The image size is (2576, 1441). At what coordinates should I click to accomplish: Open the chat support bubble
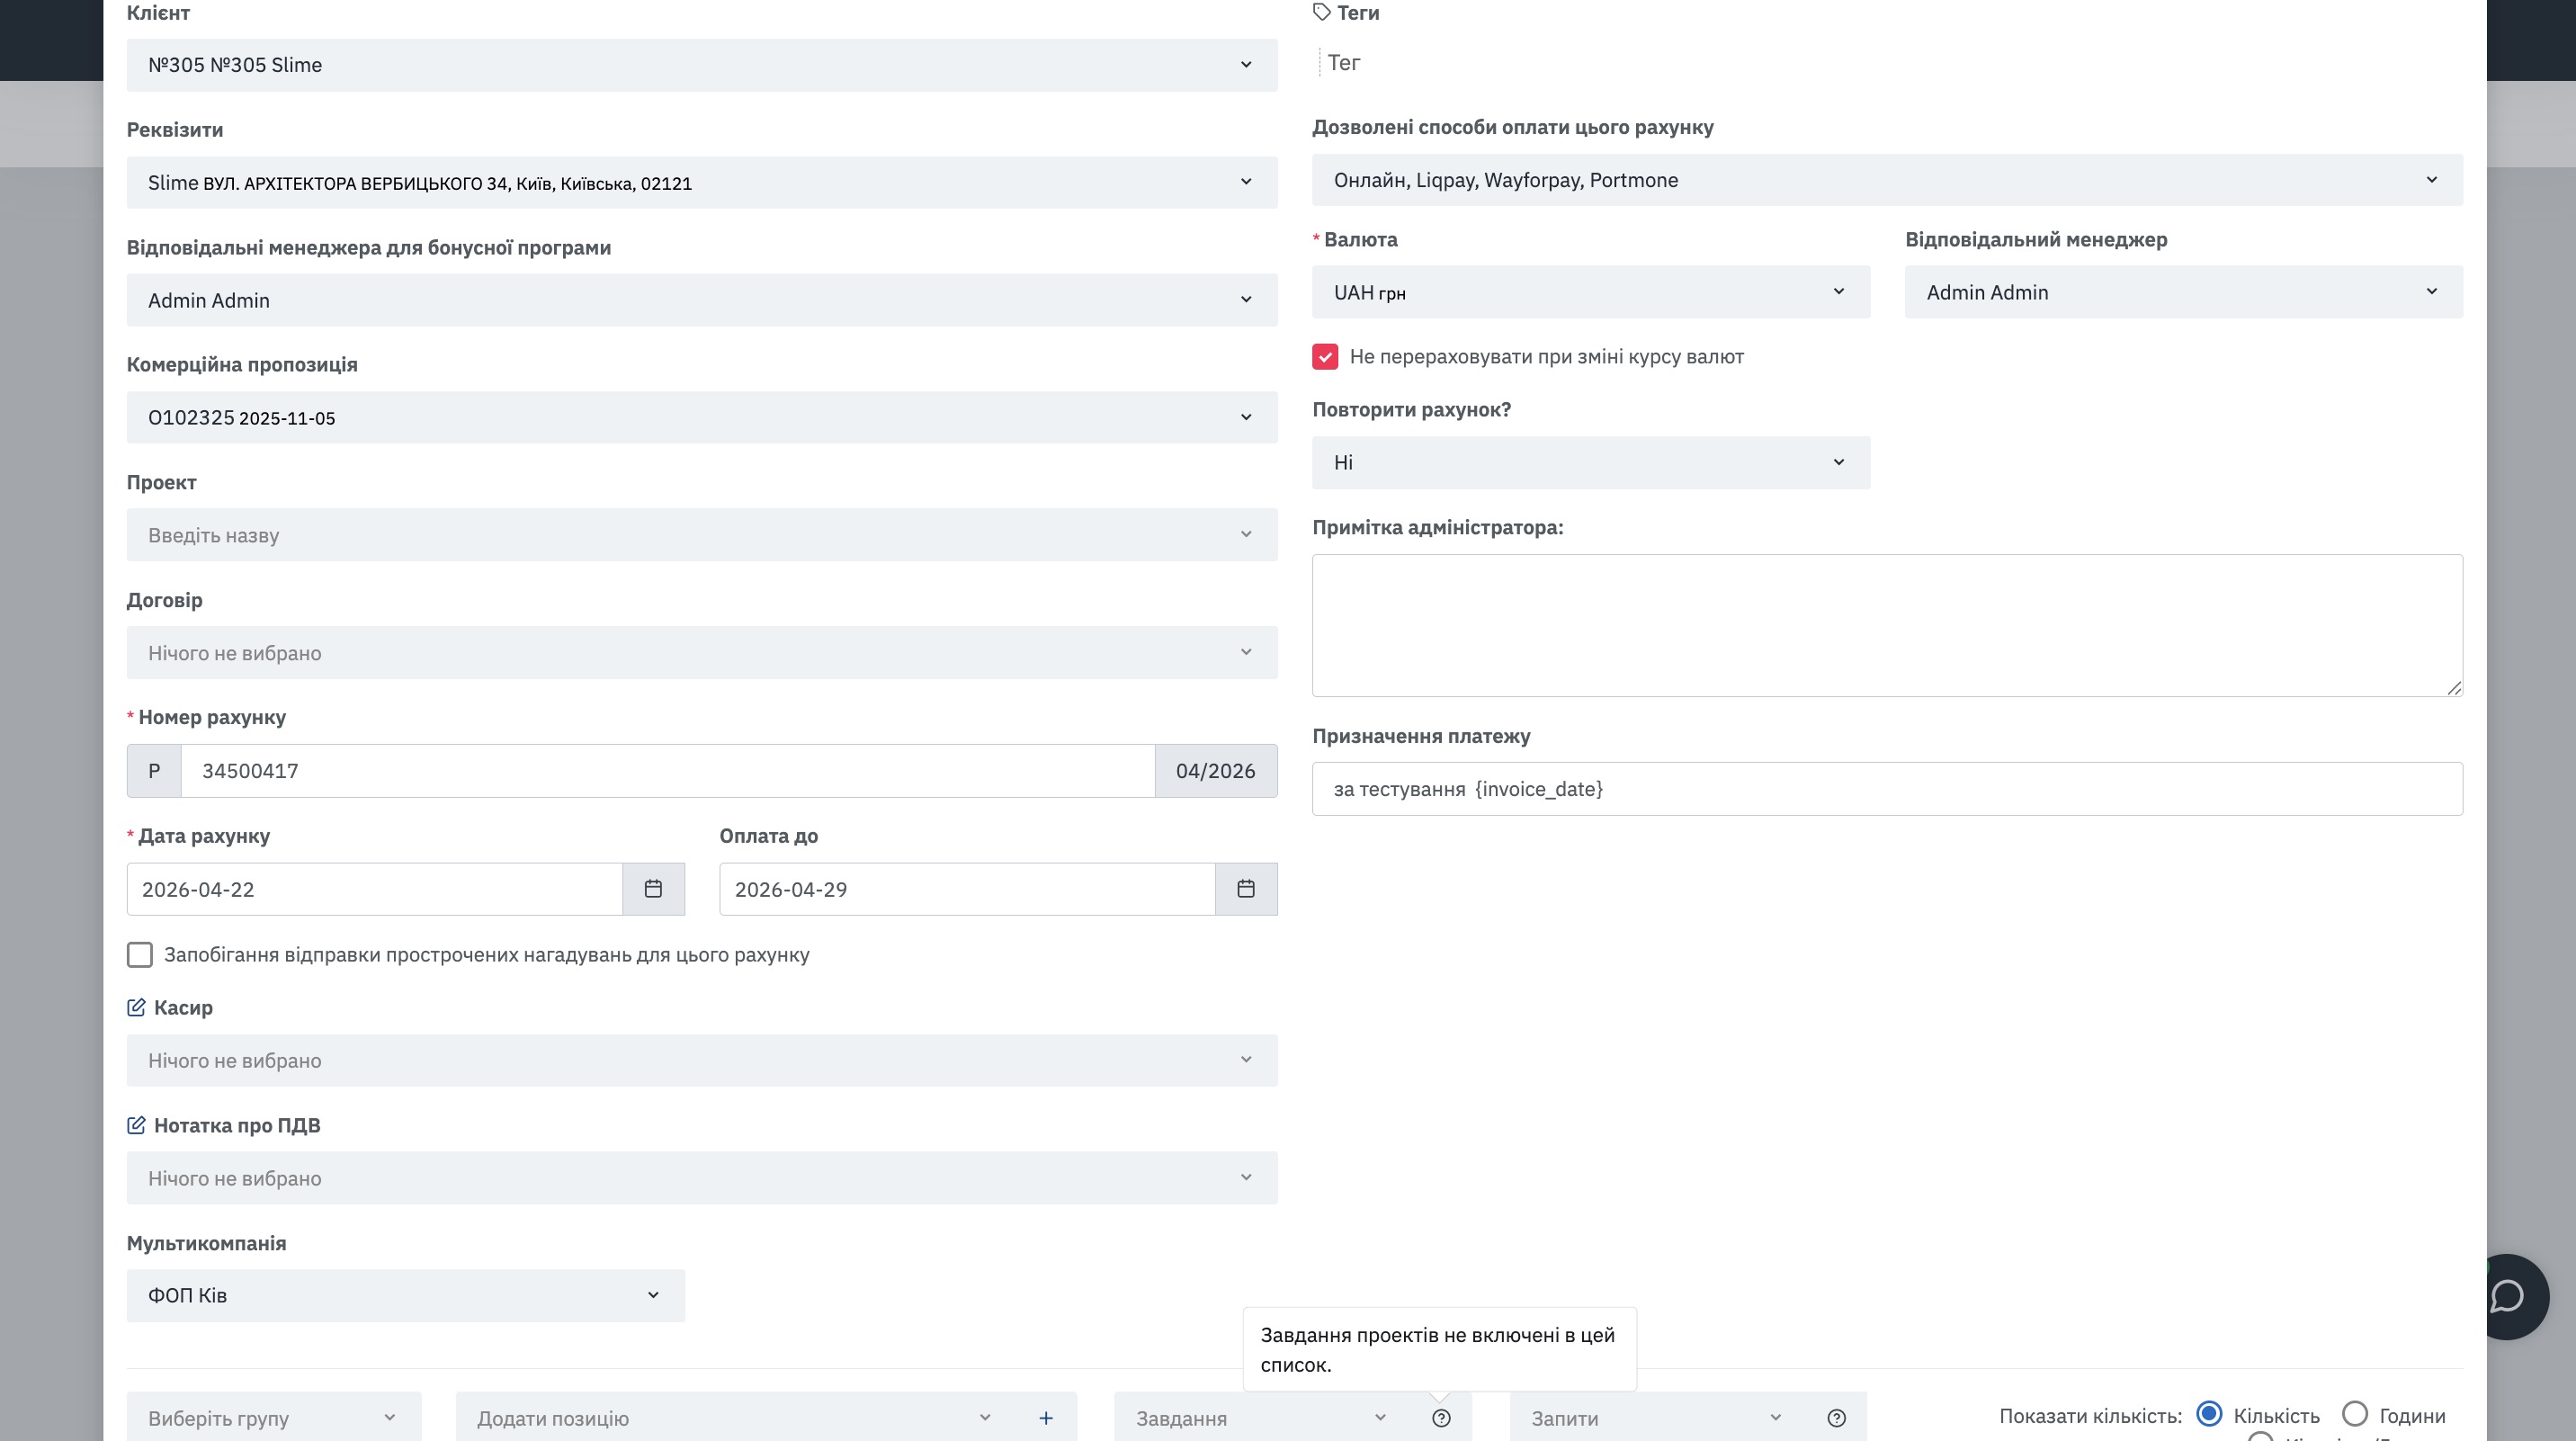(x=2508, y=1296)
